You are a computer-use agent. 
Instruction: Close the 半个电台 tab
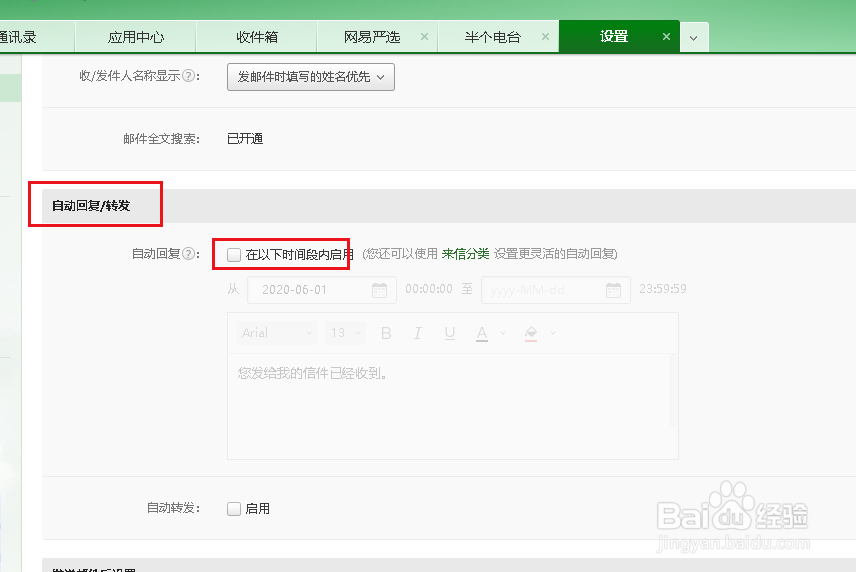[x=545, y=37]
